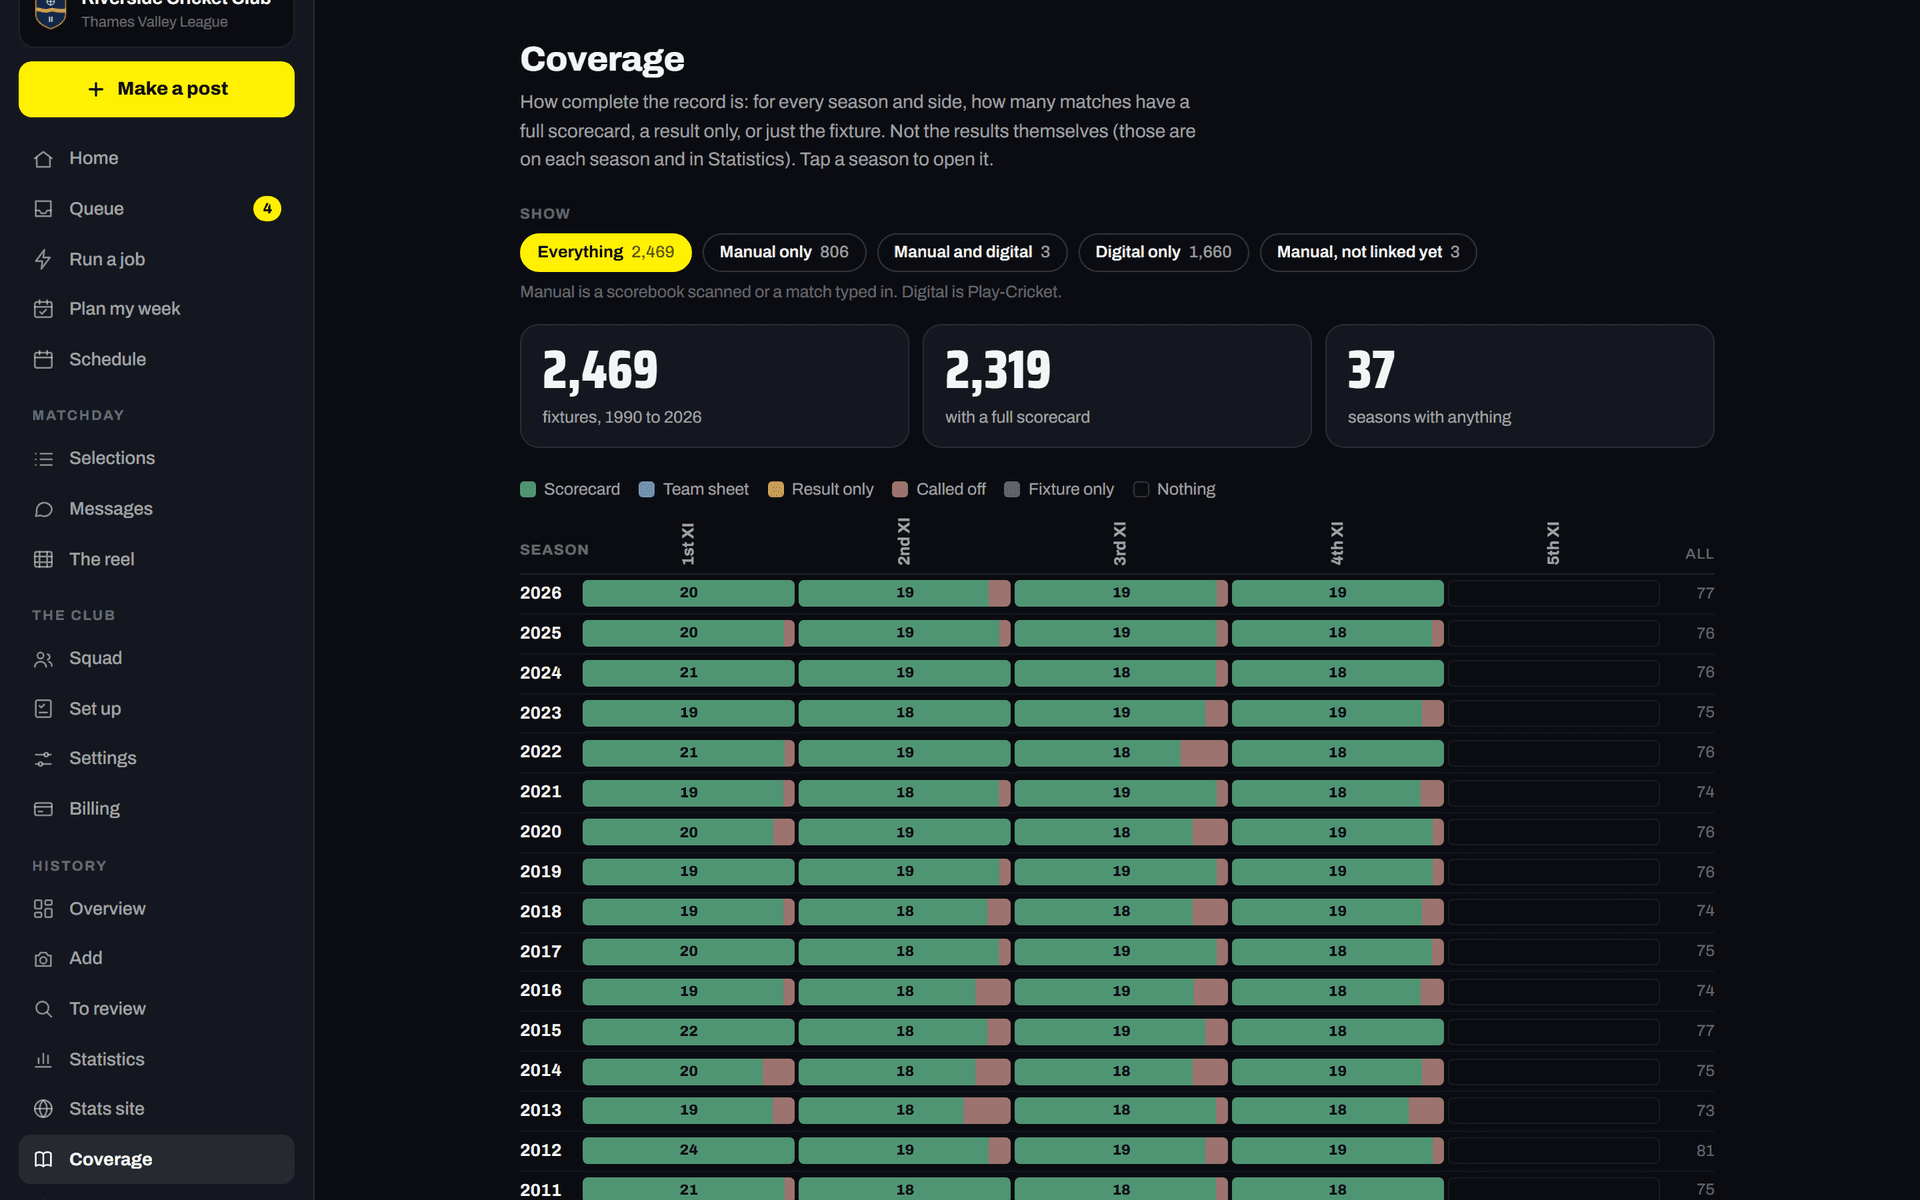Screen dimensions: 1920x1200
Task: Click the Home house icon
Action: pyautogui.click(x=43, y=159)
